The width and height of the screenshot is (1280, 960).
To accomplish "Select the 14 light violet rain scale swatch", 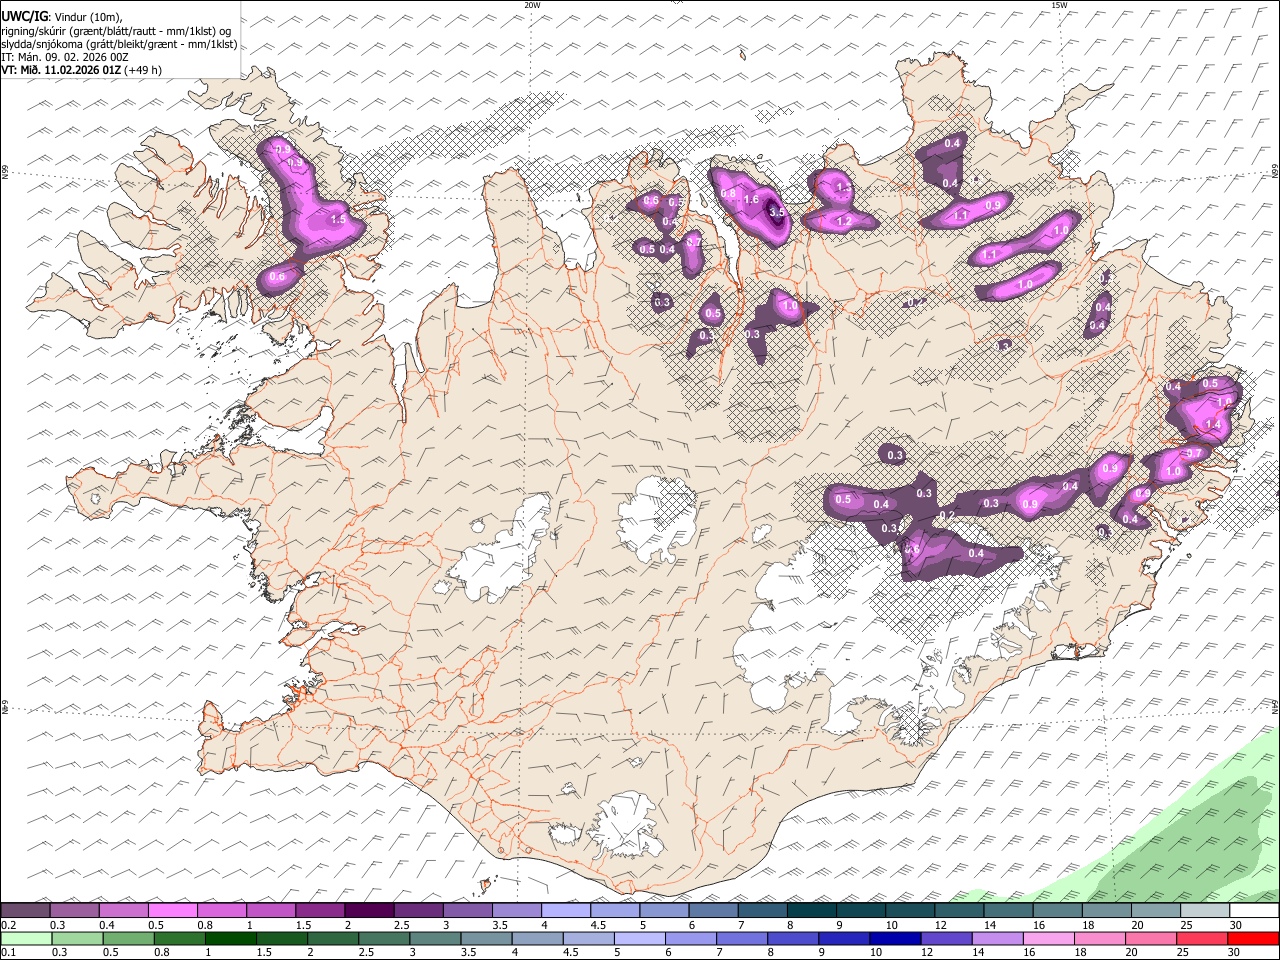I will tap(998, 938).
